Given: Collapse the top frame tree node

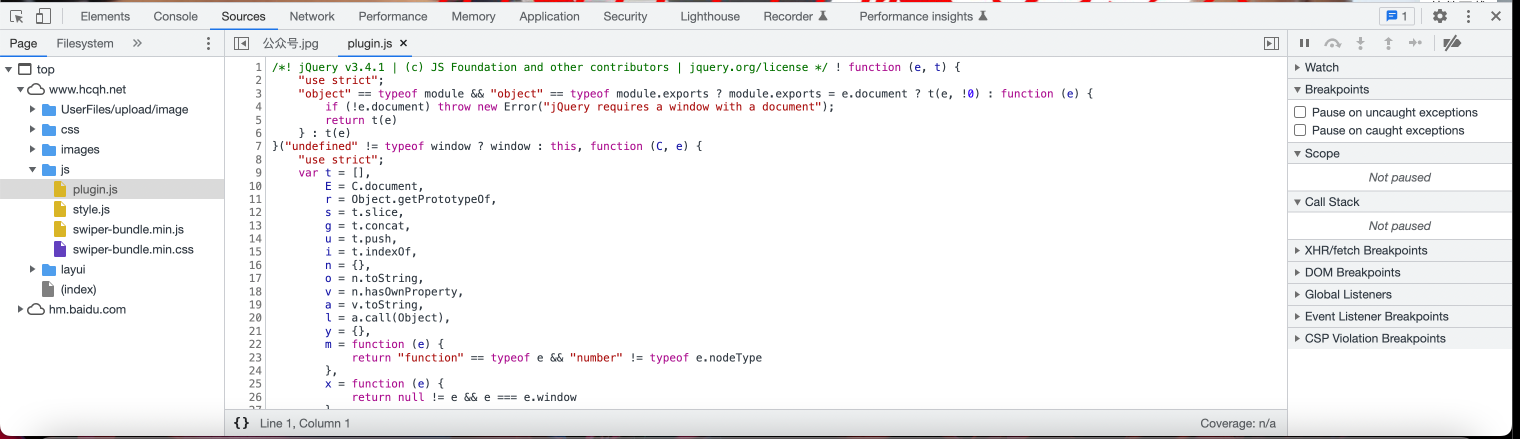Looking at the screenshot, I should 10,69.
